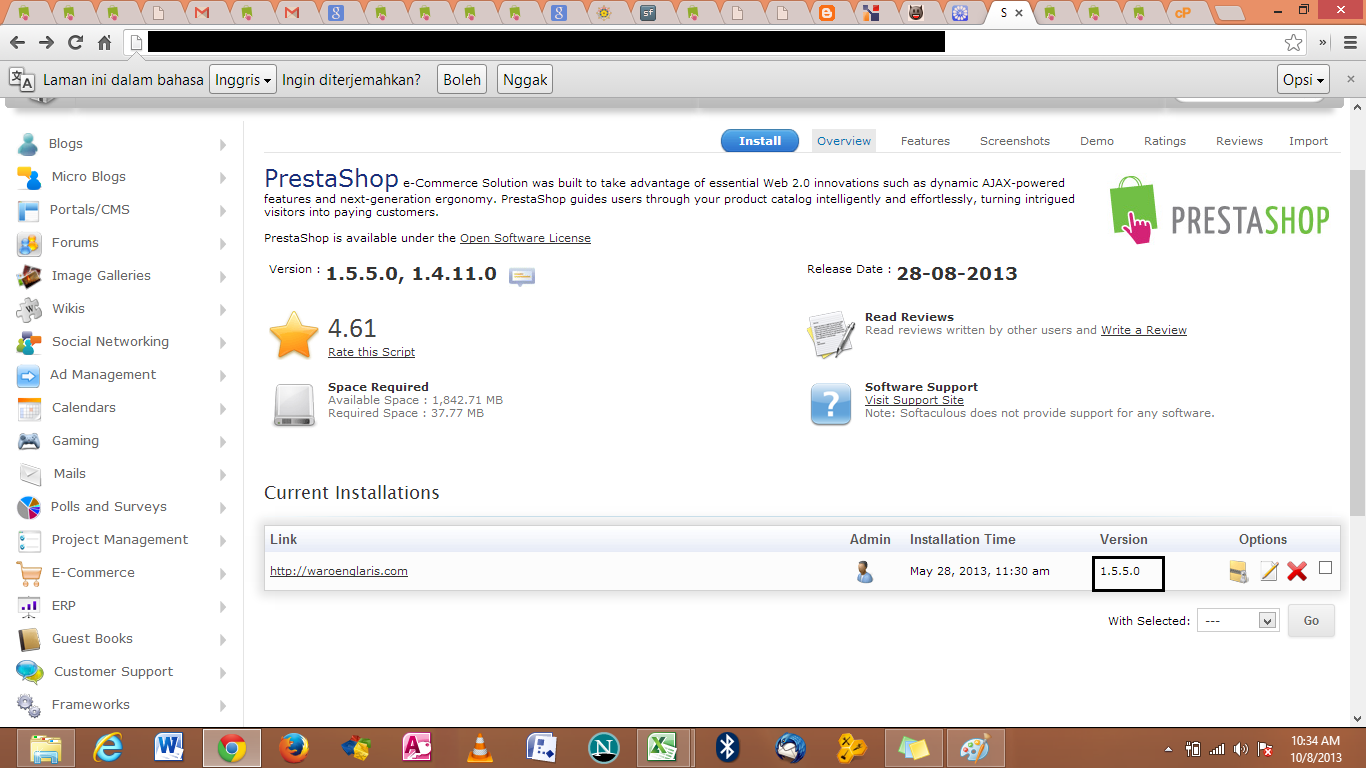
Task: Click the Visit Support Site link
Action: 914,400
